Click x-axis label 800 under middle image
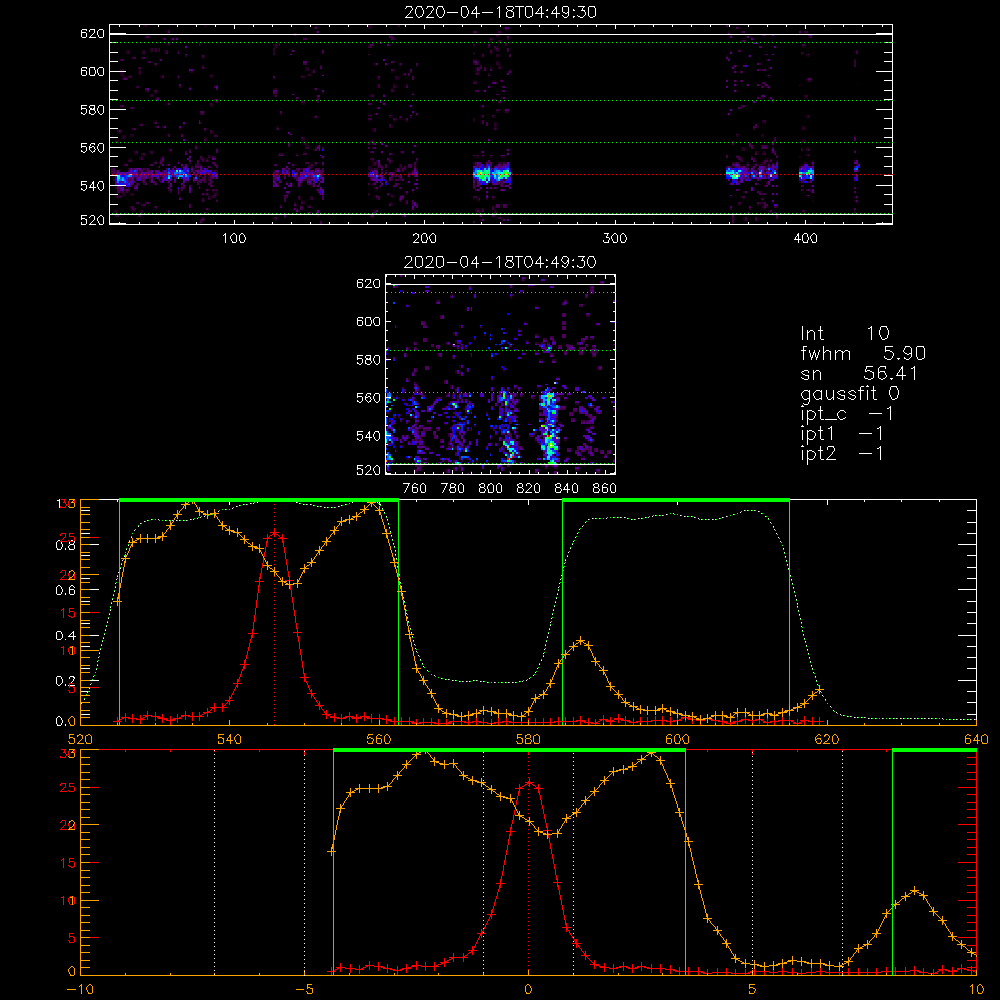 coord(490,489)
